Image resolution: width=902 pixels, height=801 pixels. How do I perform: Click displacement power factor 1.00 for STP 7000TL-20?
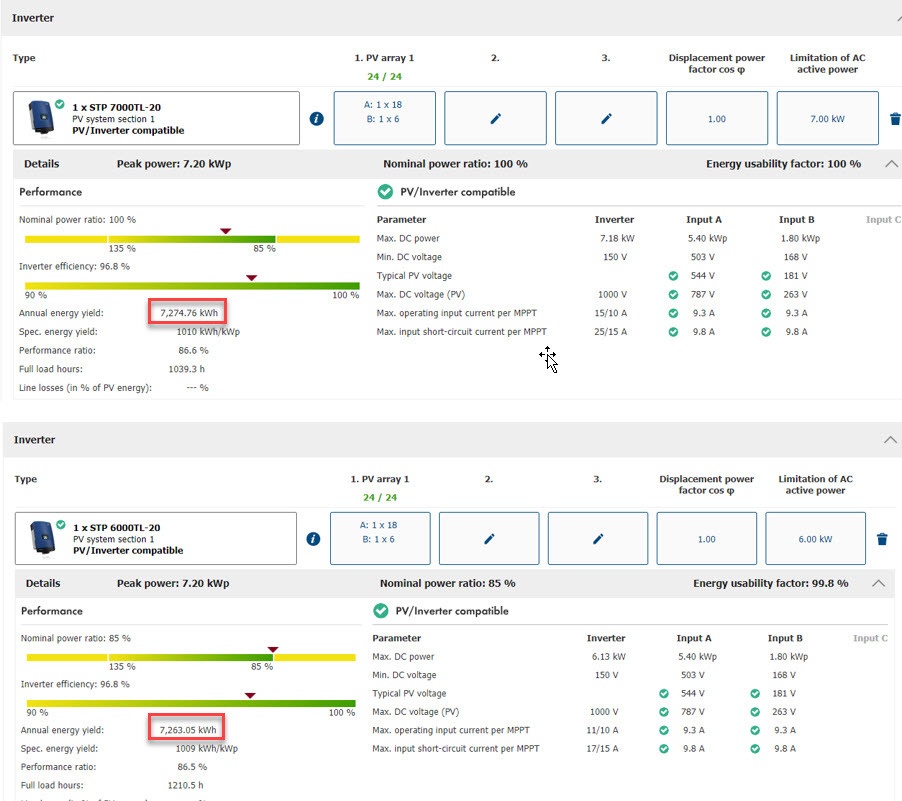pyautogui.click(x=716, y=118)
